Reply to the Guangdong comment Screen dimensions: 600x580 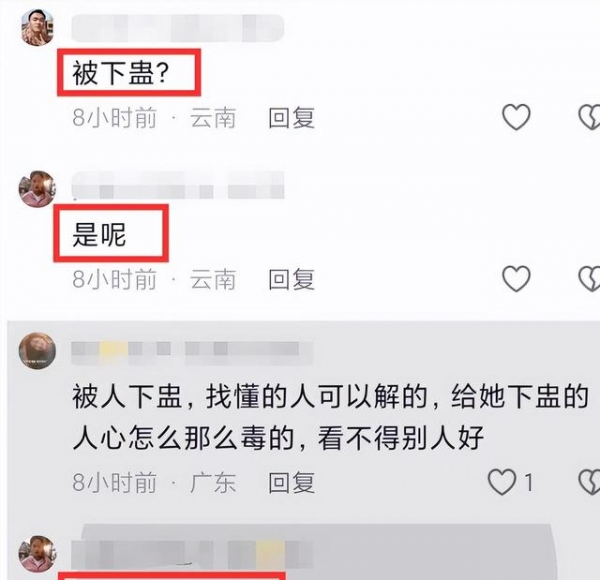click(x=291, y=482)
